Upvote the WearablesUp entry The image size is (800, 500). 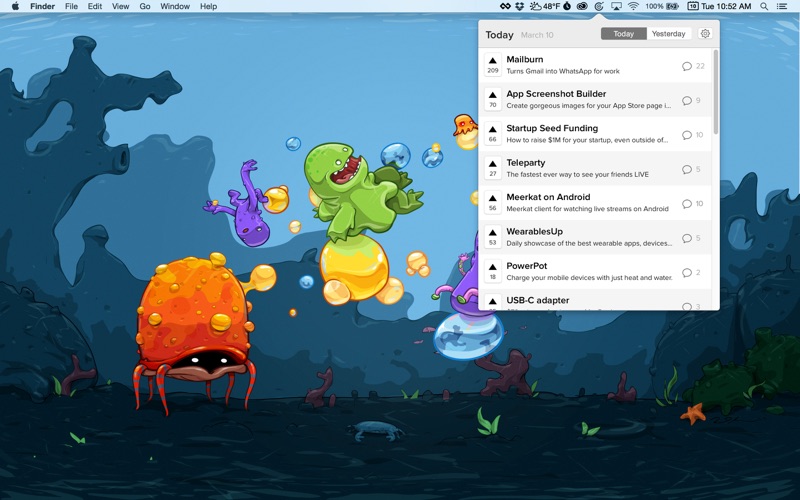click(x=492, y=237)
